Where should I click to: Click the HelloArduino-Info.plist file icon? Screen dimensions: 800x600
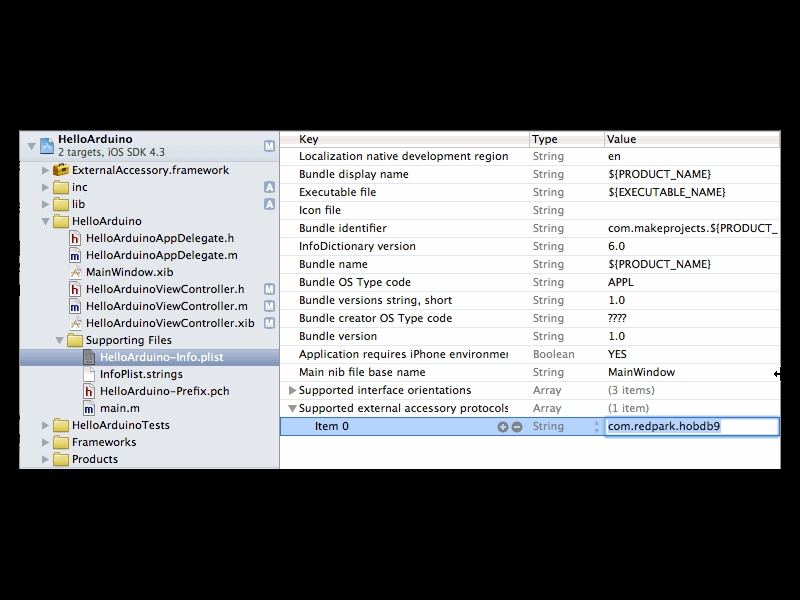point(89,357)
